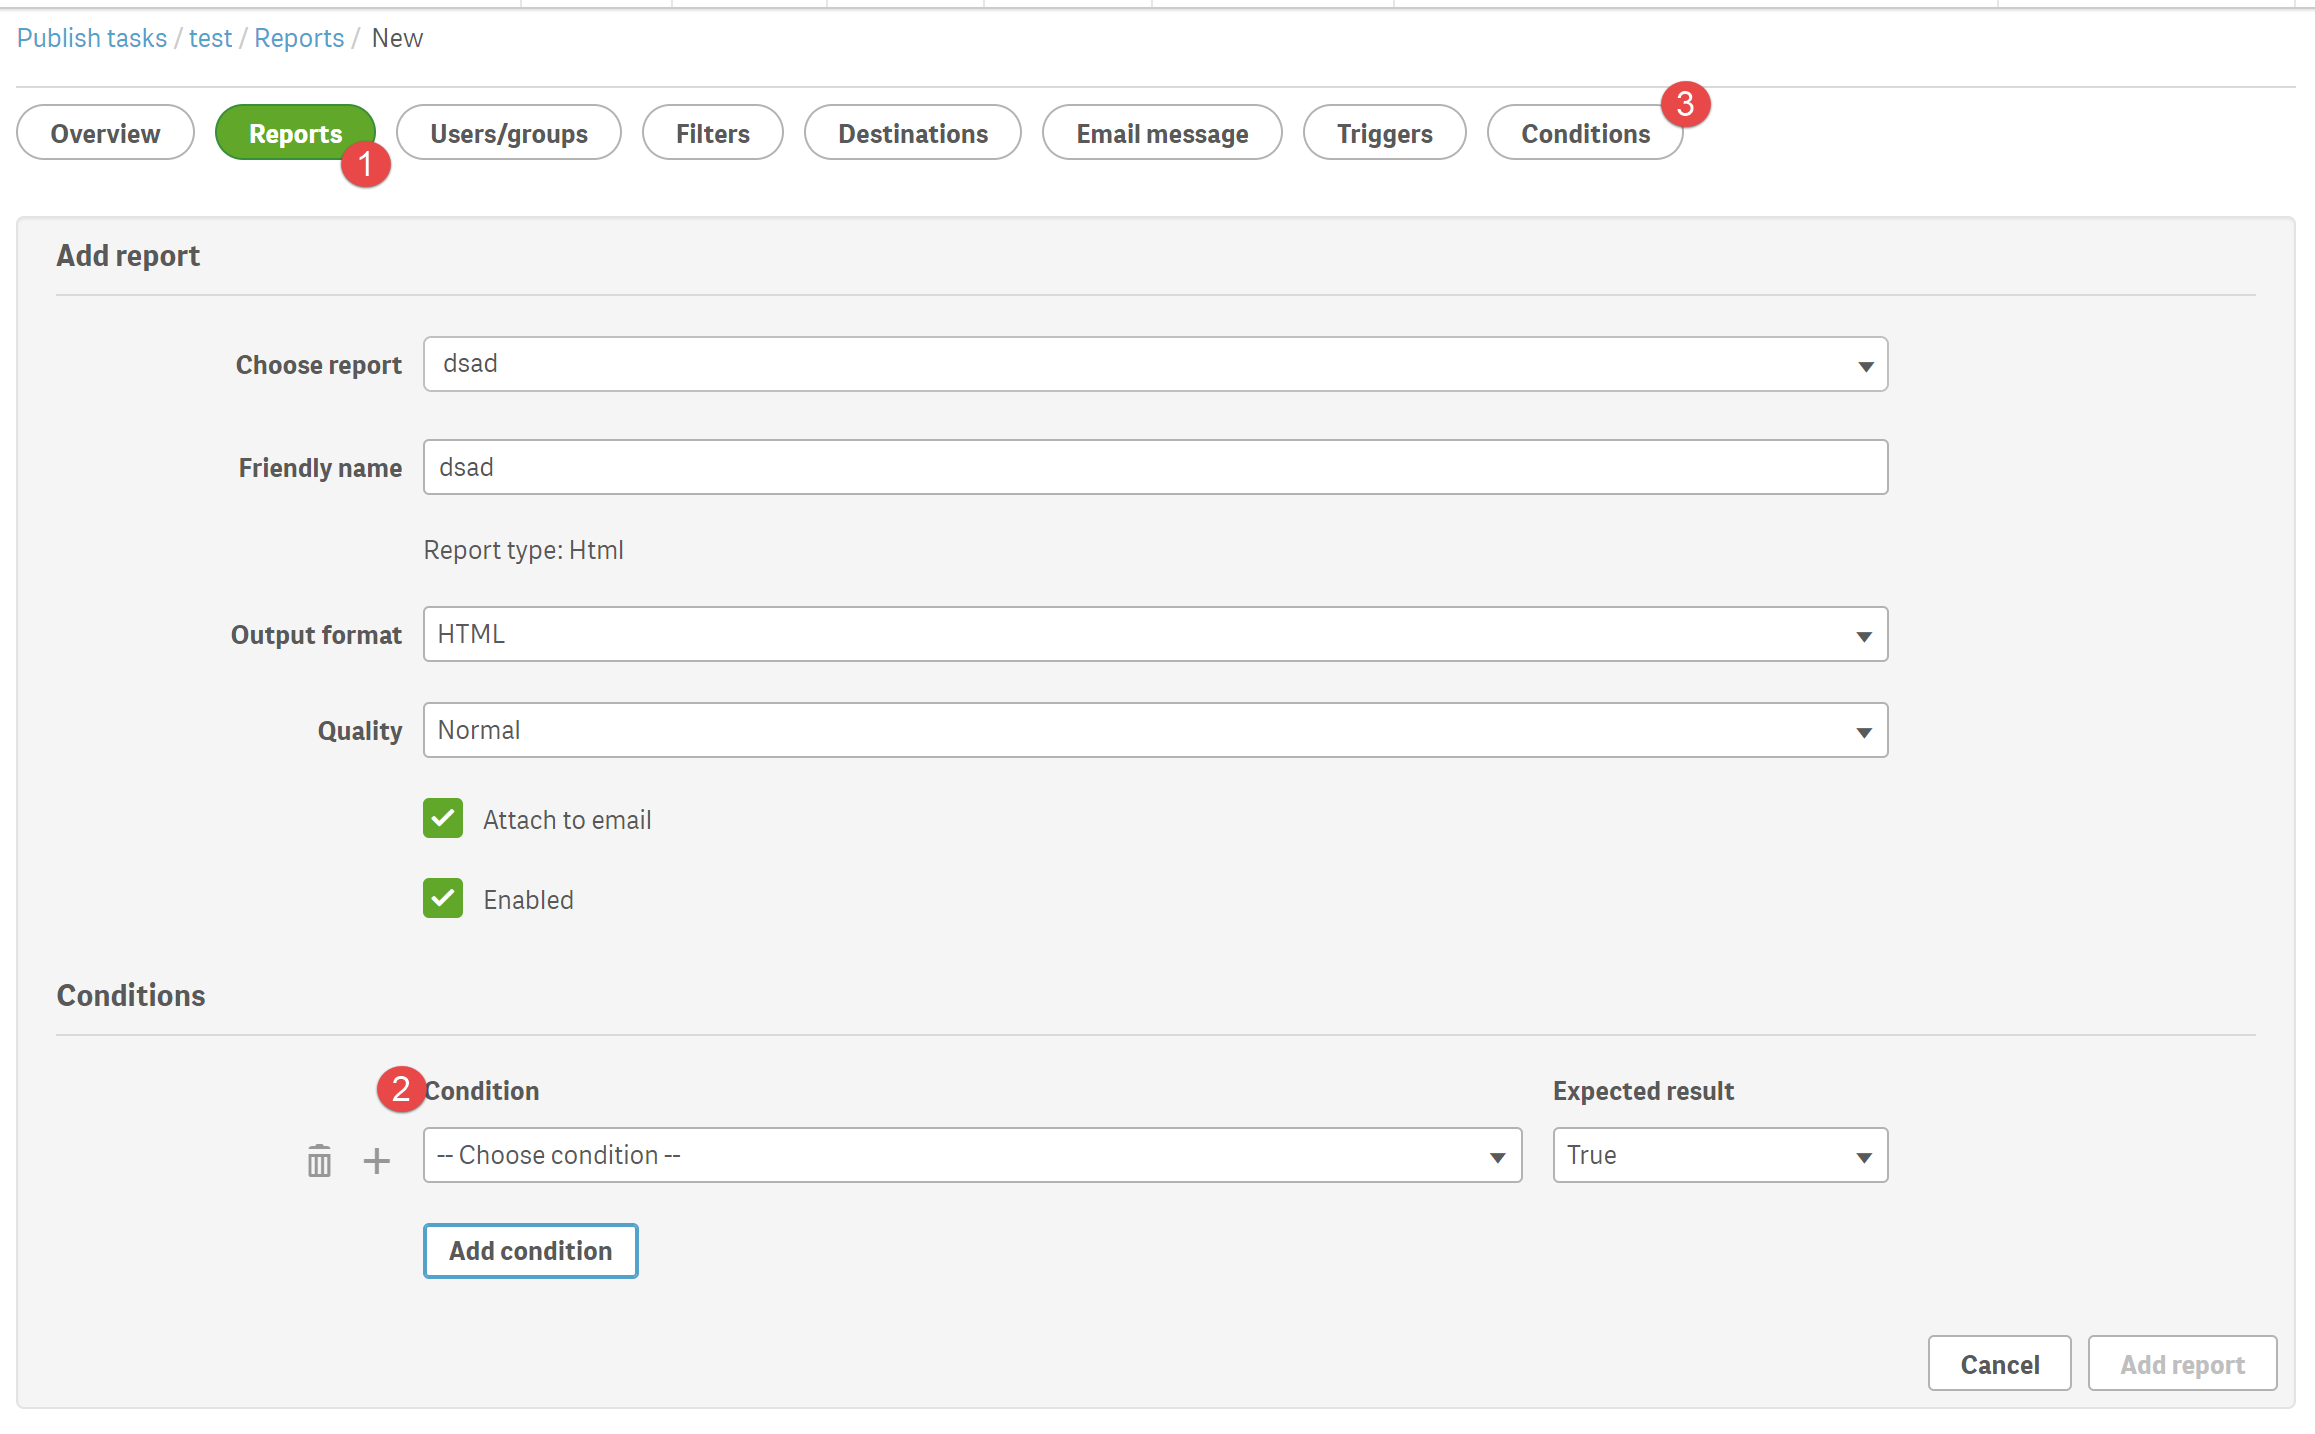Uncheck Attach to email checkbox

point(443,818)
